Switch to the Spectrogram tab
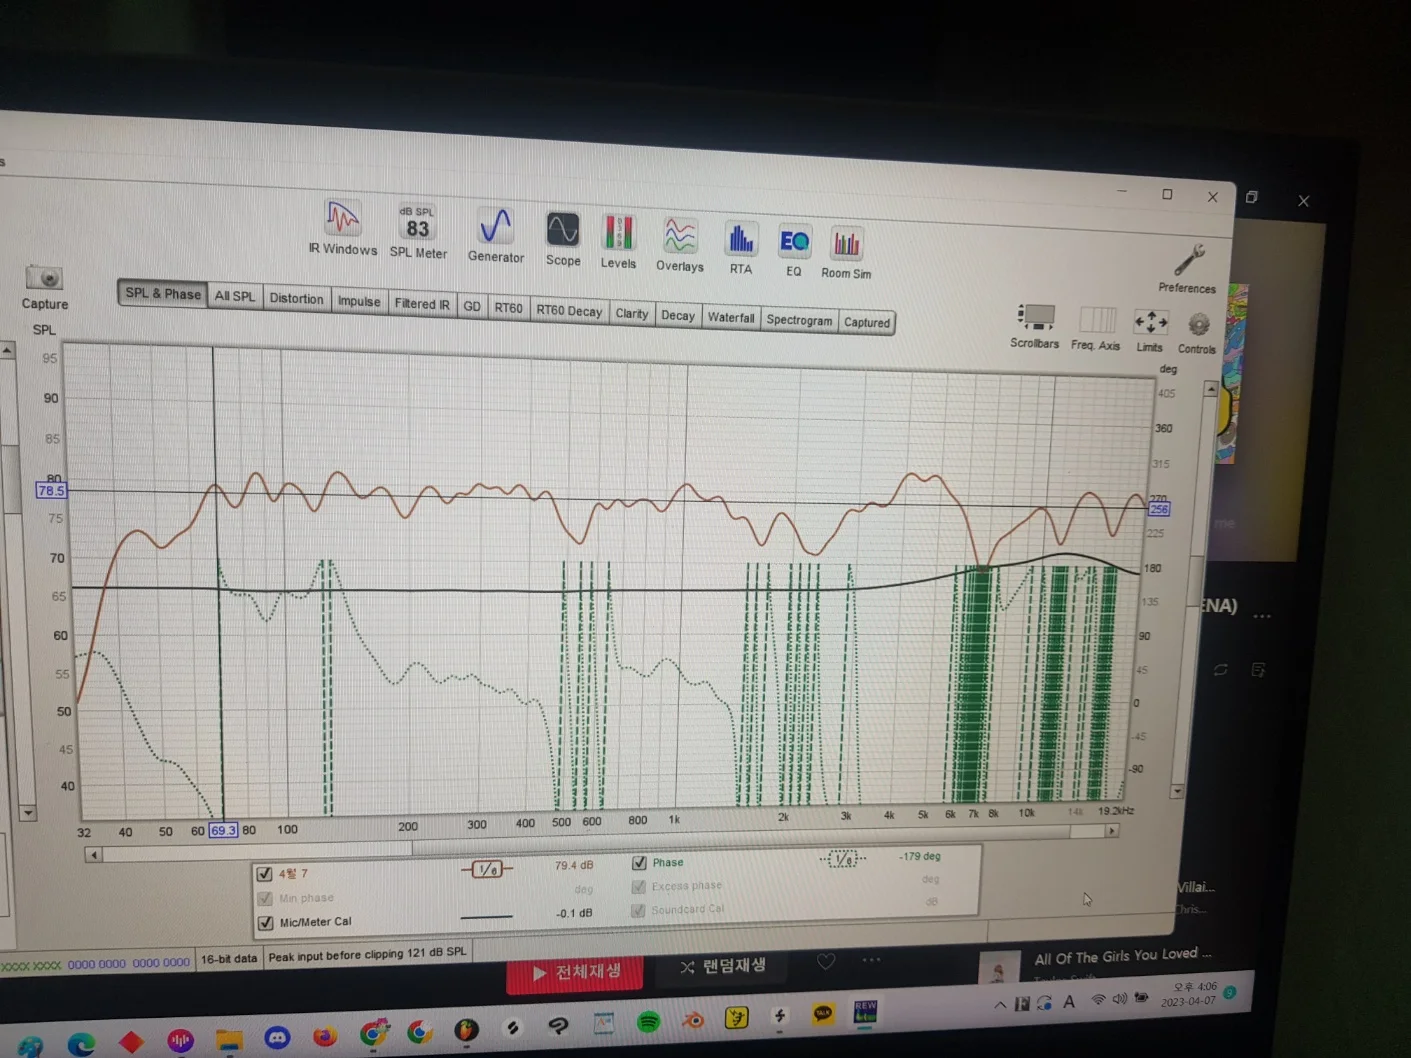The width and height of the screenshot is (1411, 1058). point(799,320)
